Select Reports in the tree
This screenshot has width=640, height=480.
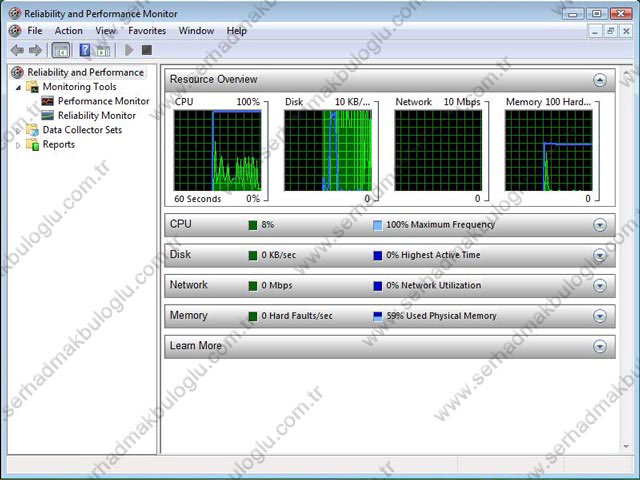(x=59, y=144)
